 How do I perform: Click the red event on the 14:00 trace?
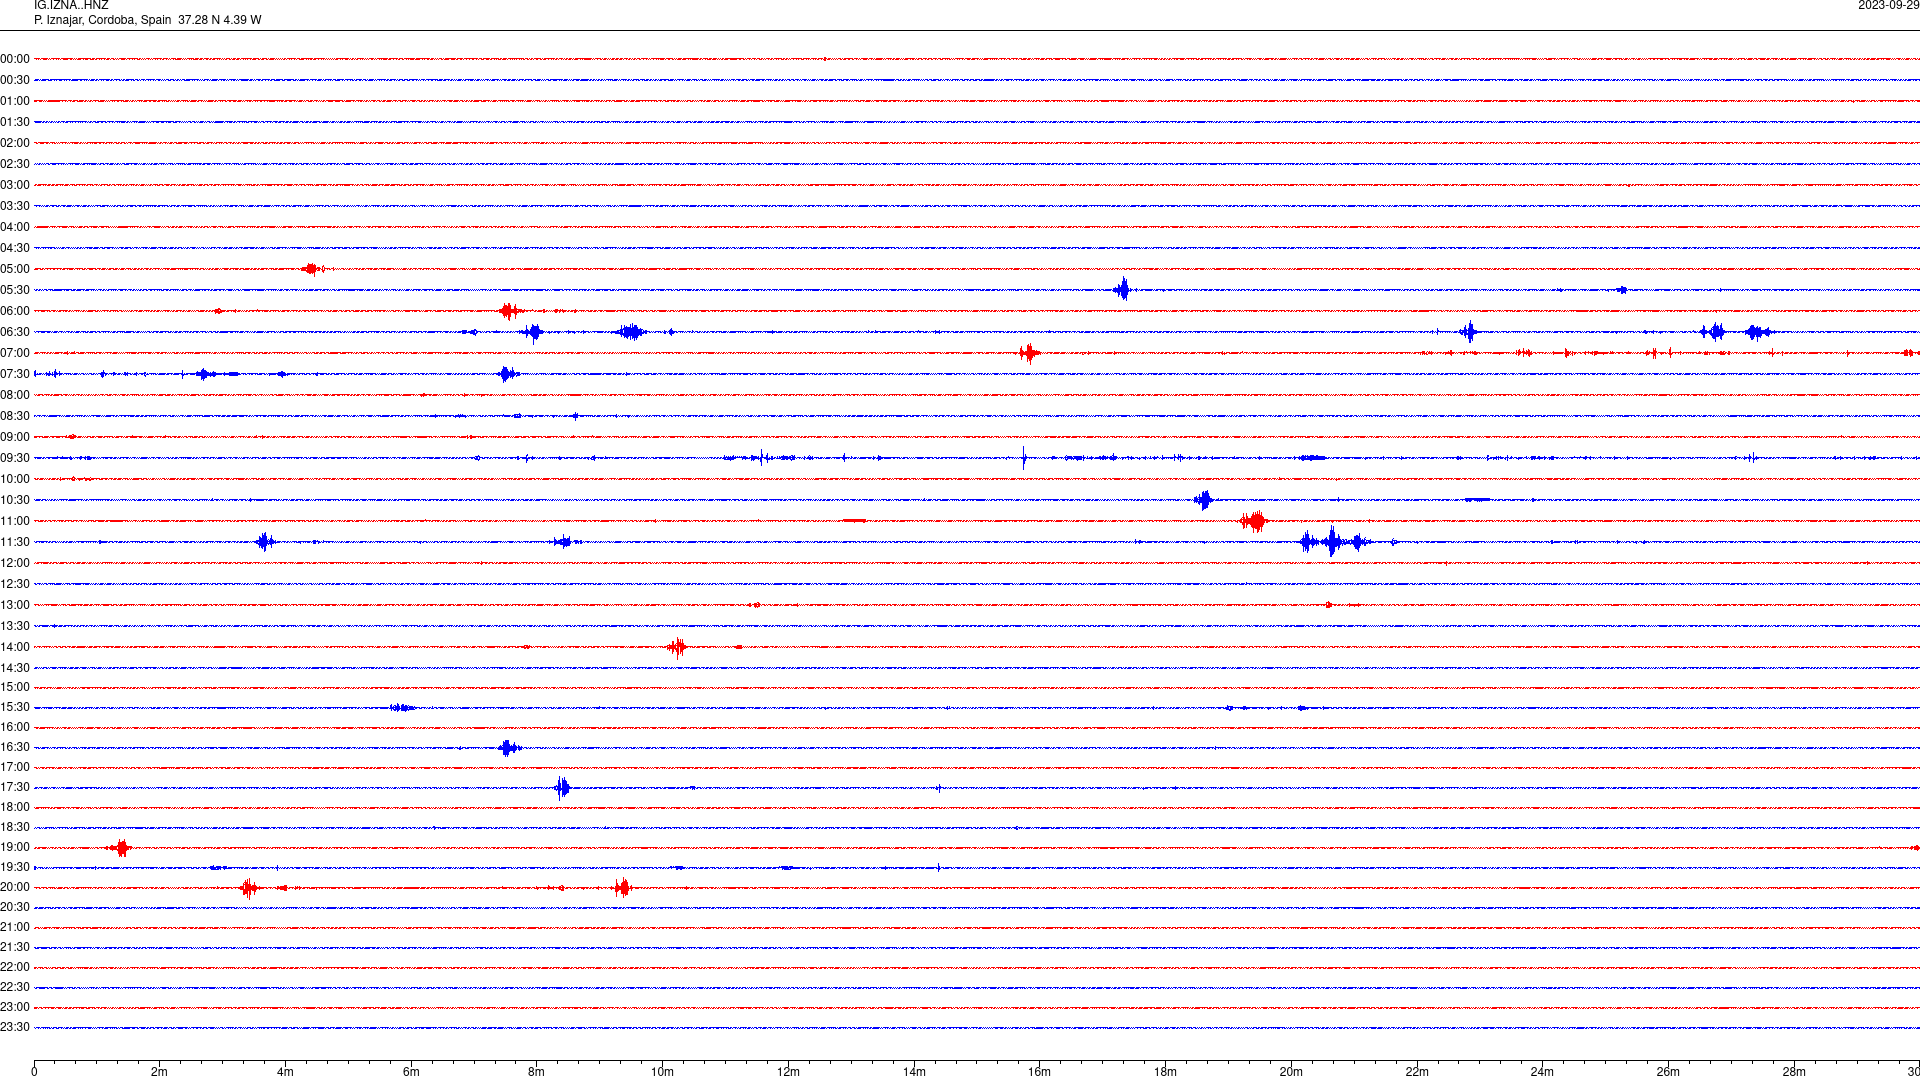click(x=677, y=647)
